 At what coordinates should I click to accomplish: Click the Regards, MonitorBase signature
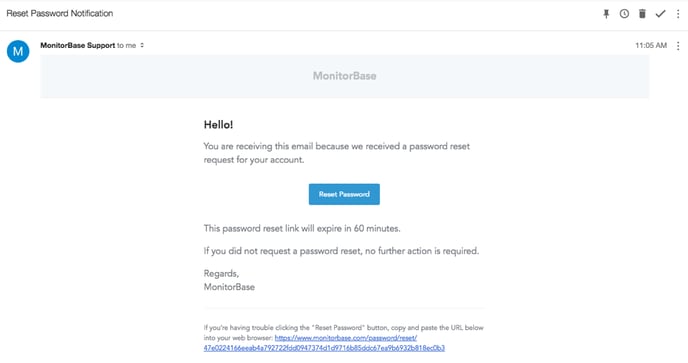(x=229, y=280)
